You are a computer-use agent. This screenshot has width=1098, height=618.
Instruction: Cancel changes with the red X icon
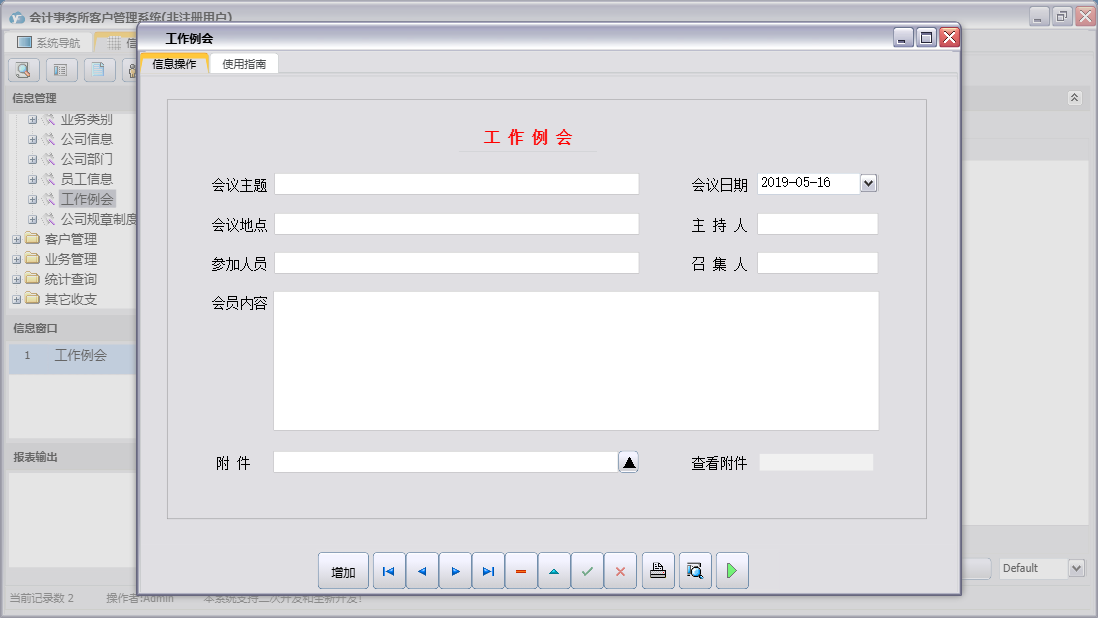[x=620, y=570]
